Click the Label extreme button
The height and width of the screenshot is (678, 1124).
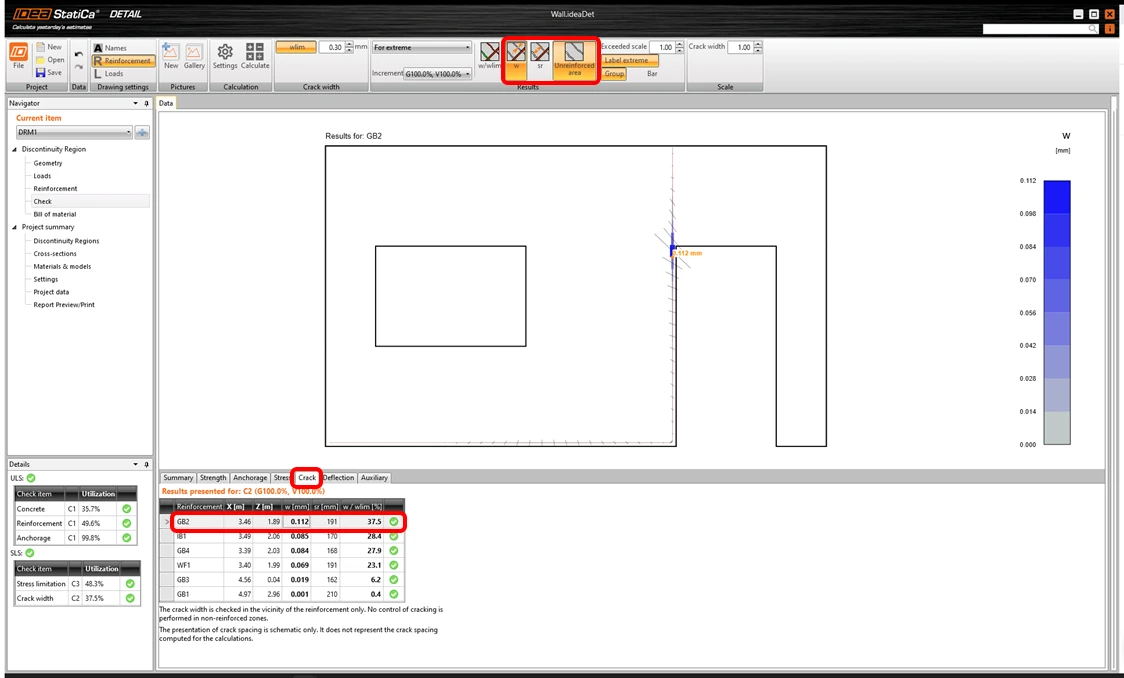pos(629,60)
